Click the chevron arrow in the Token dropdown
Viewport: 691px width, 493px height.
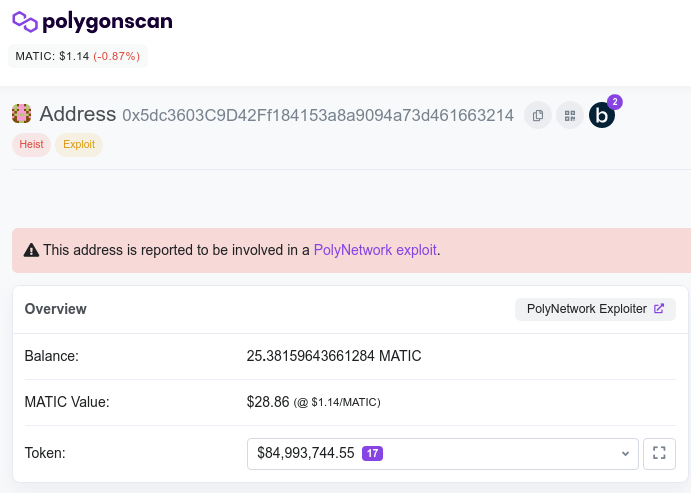pos(626,453)
